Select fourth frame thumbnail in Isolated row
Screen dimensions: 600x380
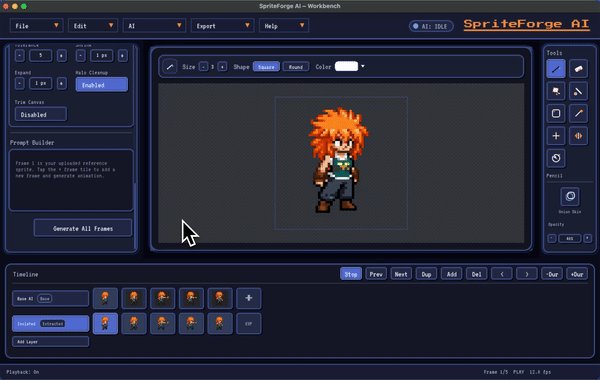(191, 324)
